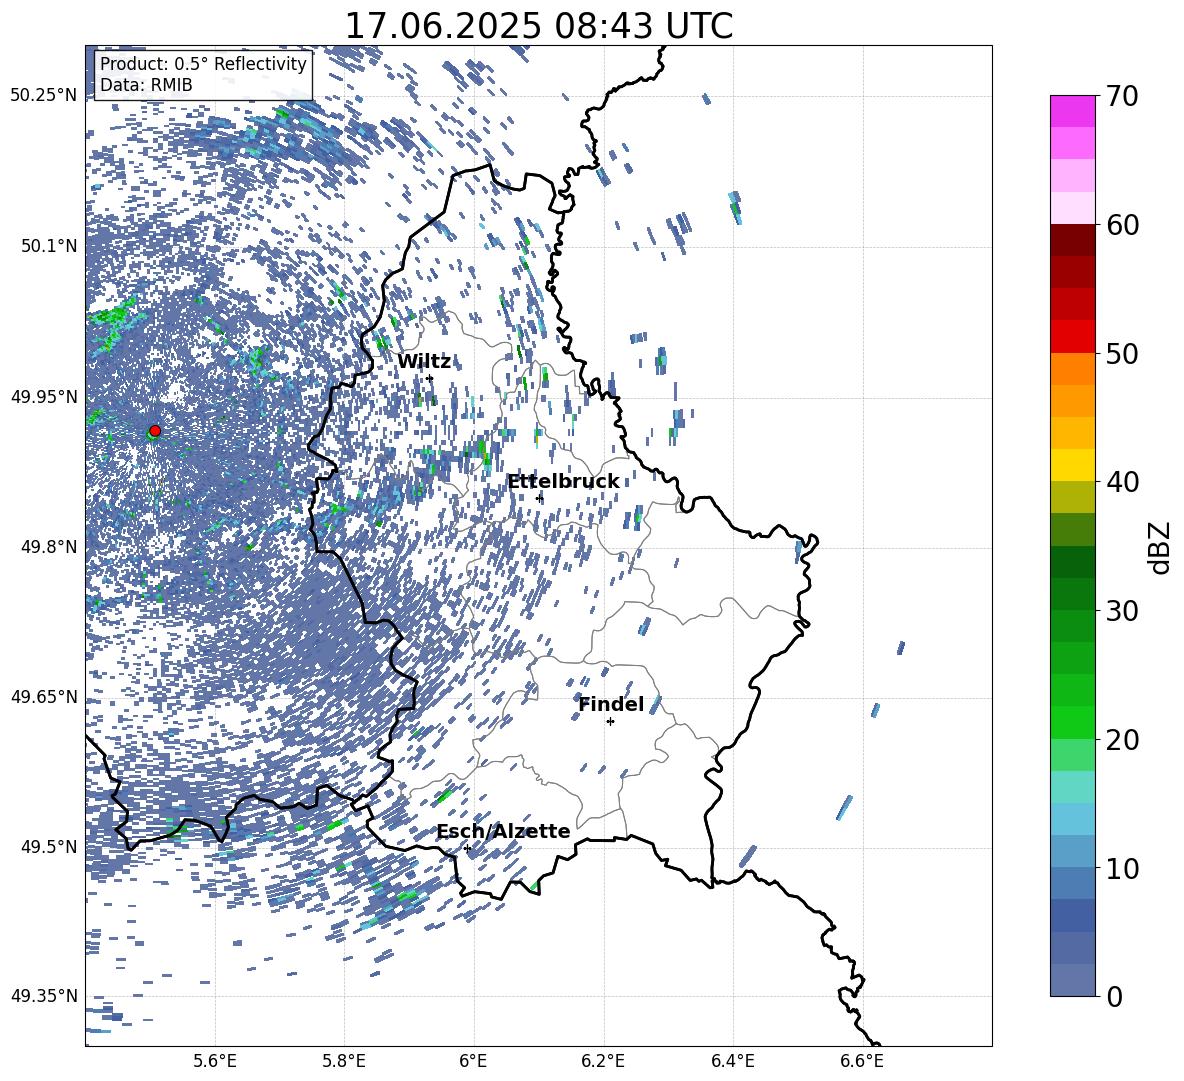Click the Findel station label
This screenshot has height=1081, width=1184.
(x=612, y=704)
